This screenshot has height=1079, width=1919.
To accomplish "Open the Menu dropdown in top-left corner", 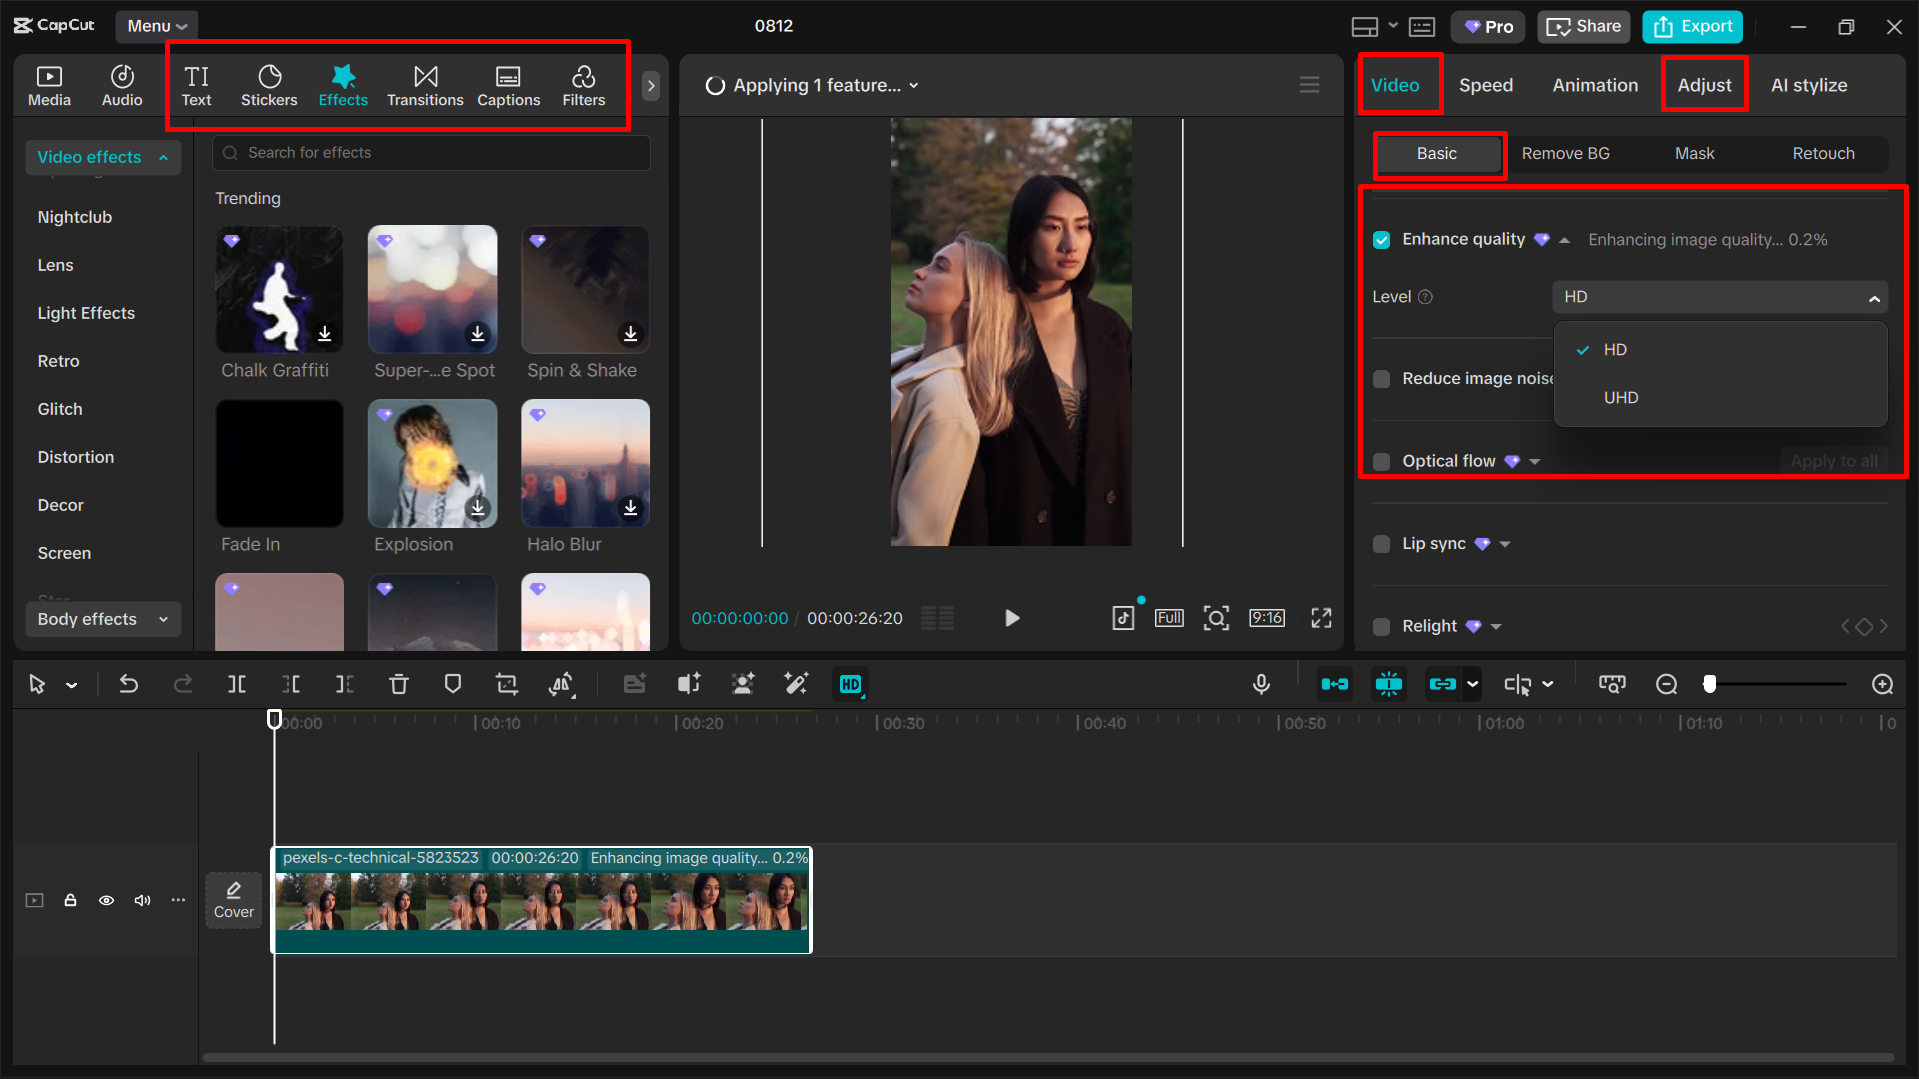I will pos(156,26).
